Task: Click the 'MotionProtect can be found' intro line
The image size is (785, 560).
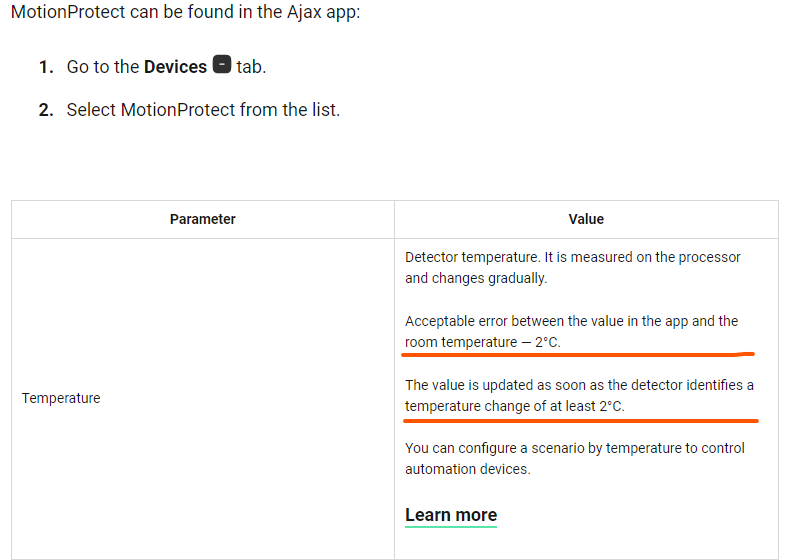Action: coord(185,12)
